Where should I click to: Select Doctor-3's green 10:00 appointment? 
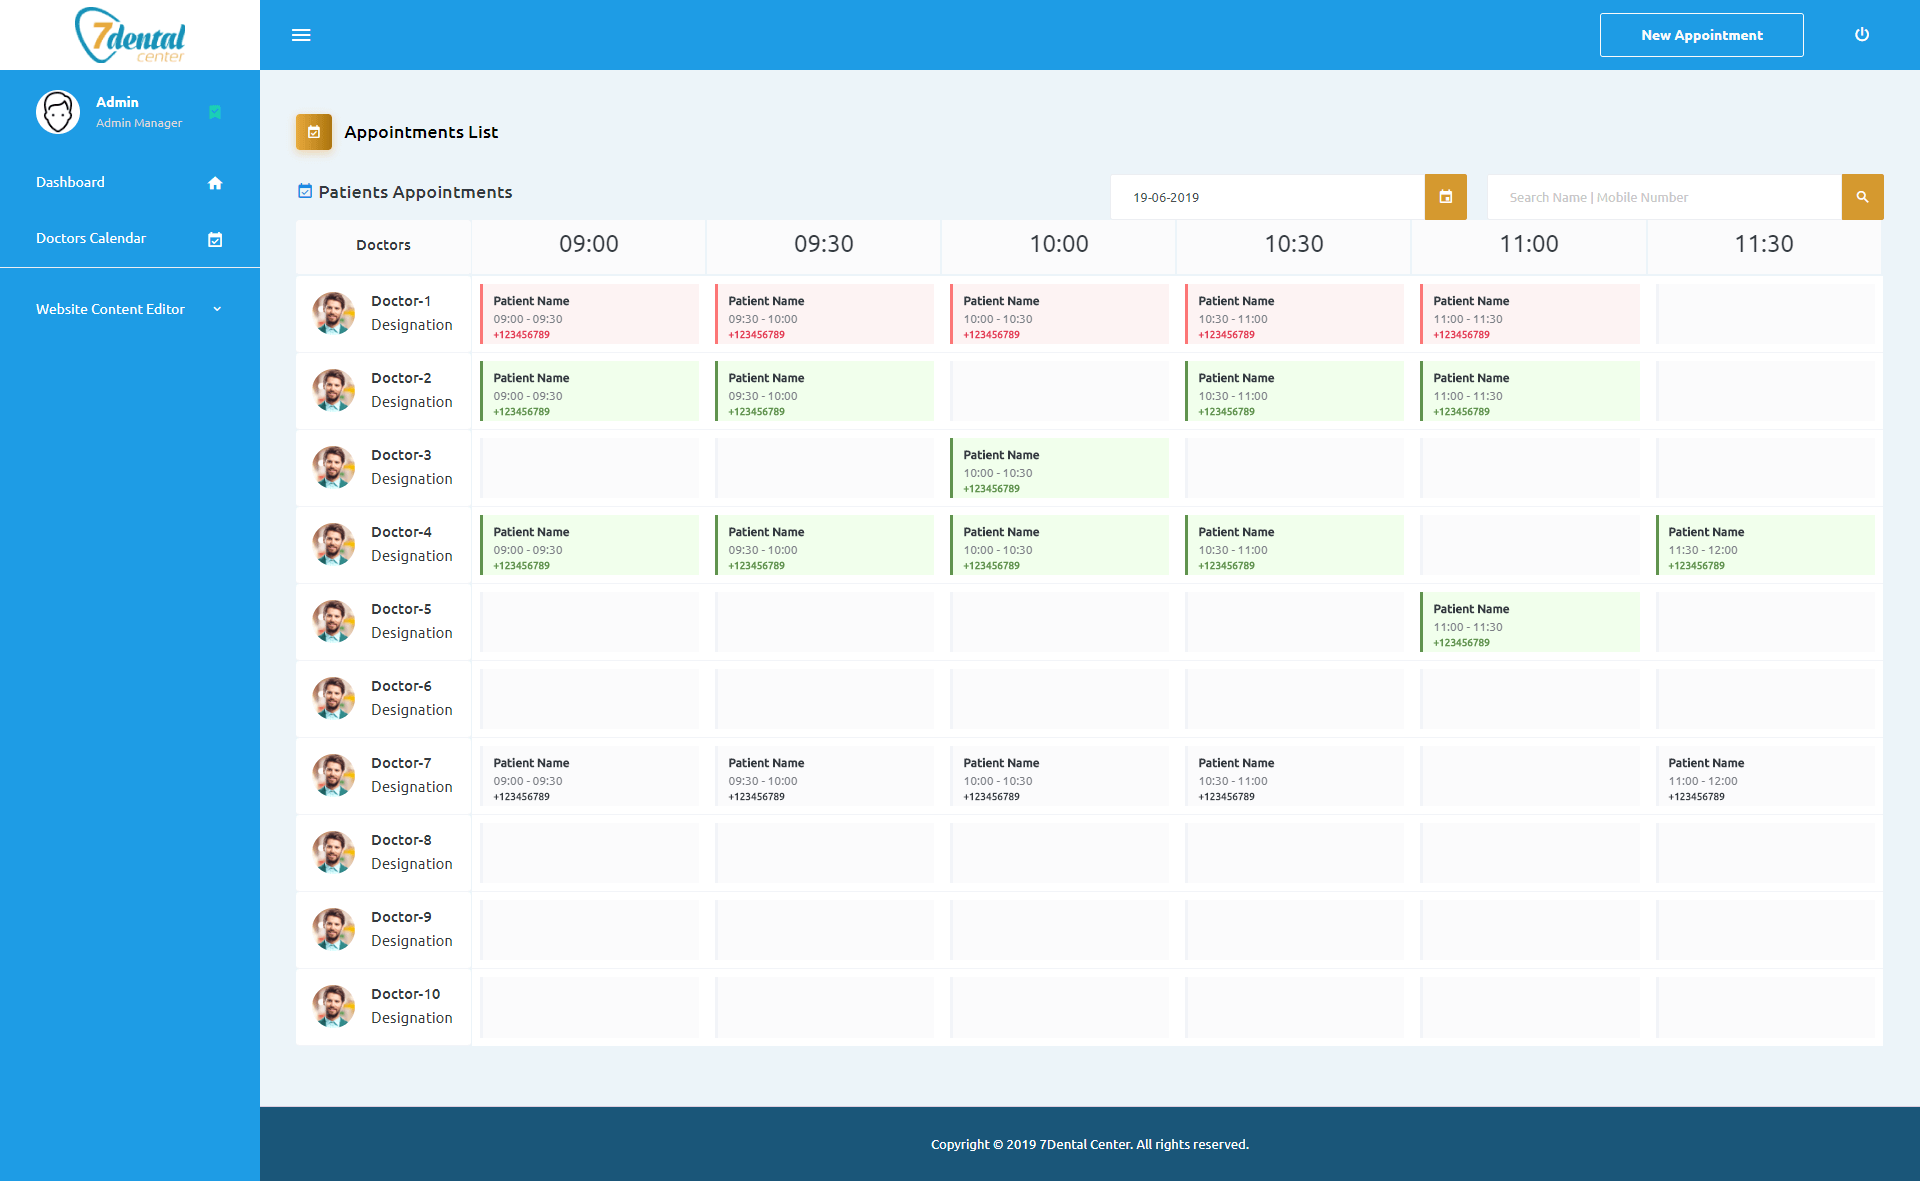tap(1059, 469)
